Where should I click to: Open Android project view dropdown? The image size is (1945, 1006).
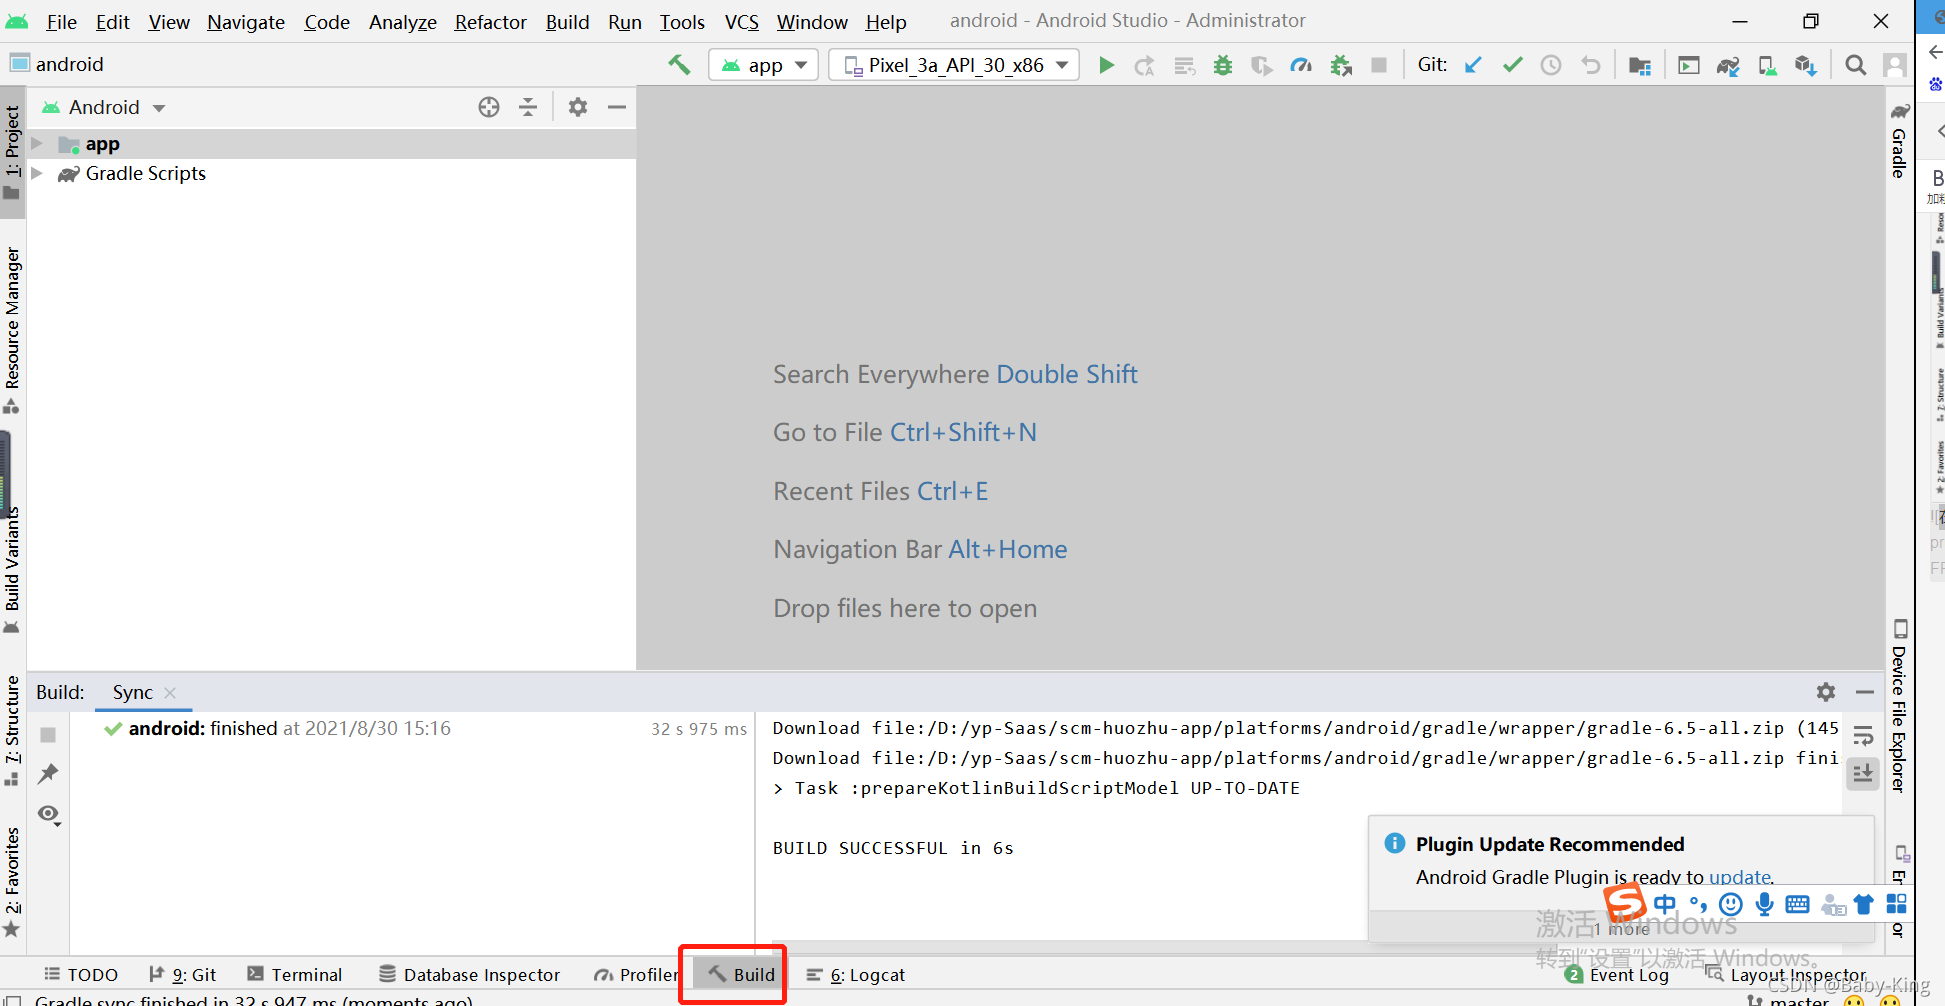[104, 107]
